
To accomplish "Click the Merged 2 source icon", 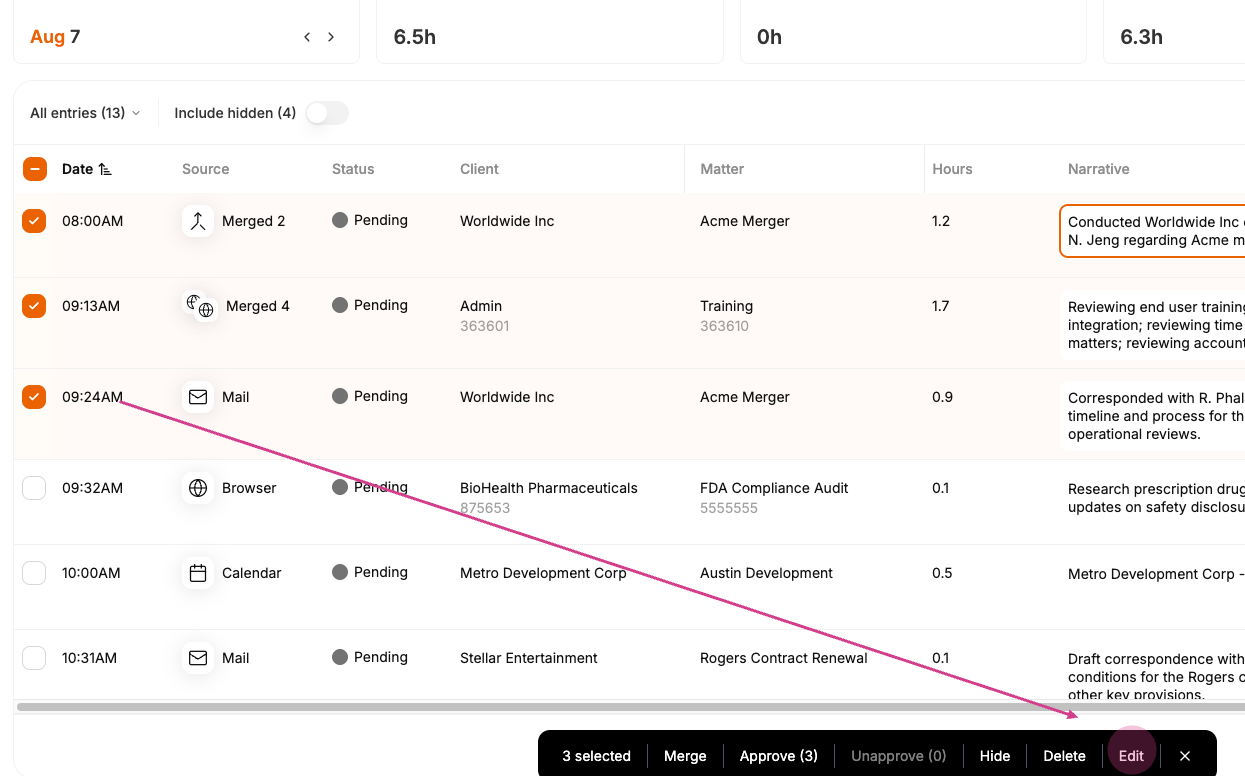I will pos(198,221).
